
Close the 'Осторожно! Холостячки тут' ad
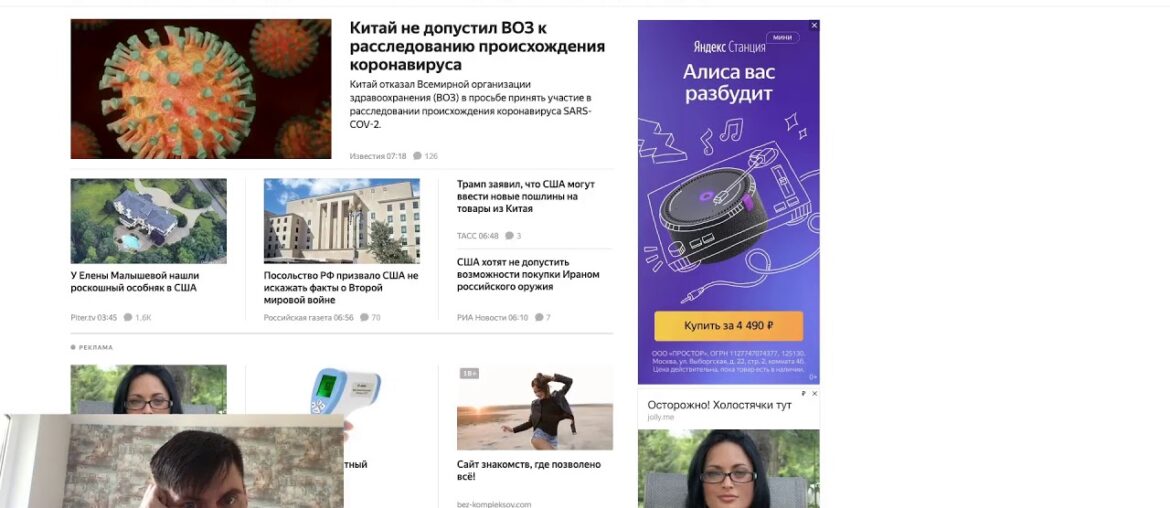click(x=814, y=393)
